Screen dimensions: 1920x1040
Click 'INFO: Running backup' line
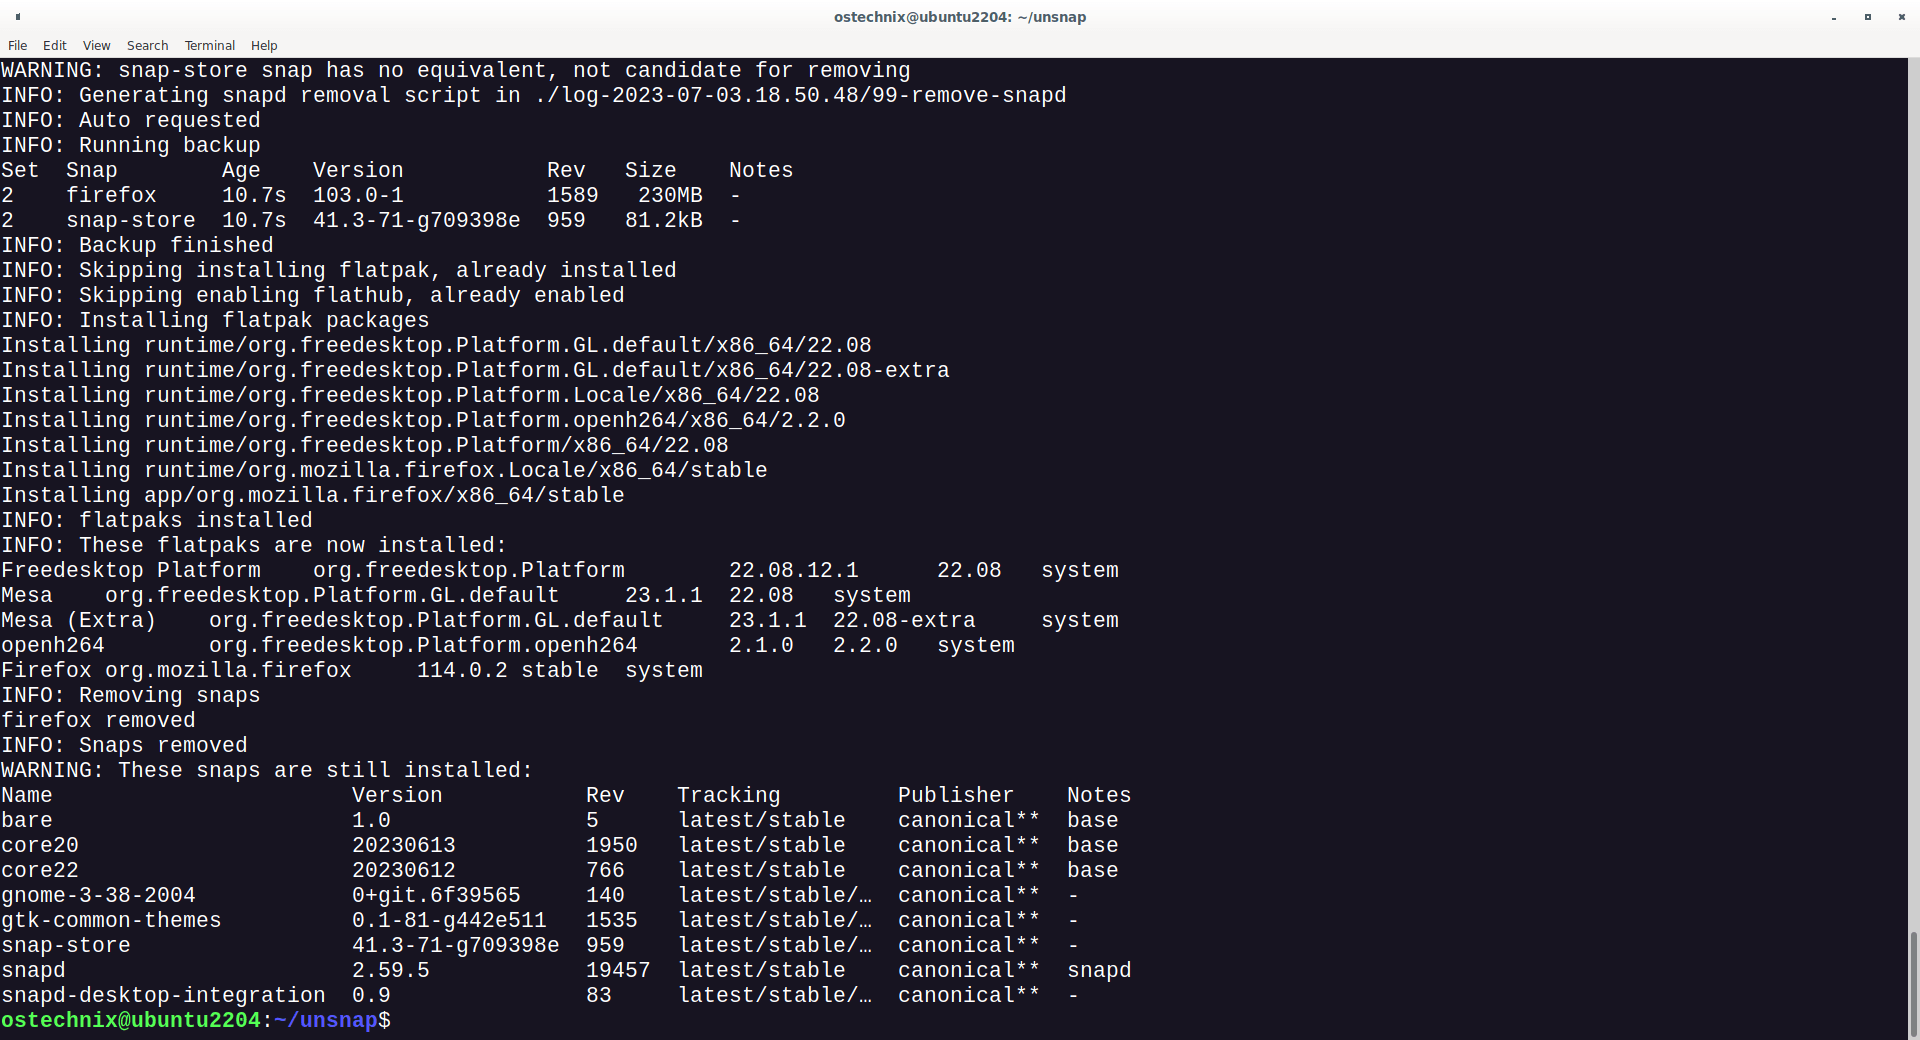pyautogui.click(x=131, y=145)
